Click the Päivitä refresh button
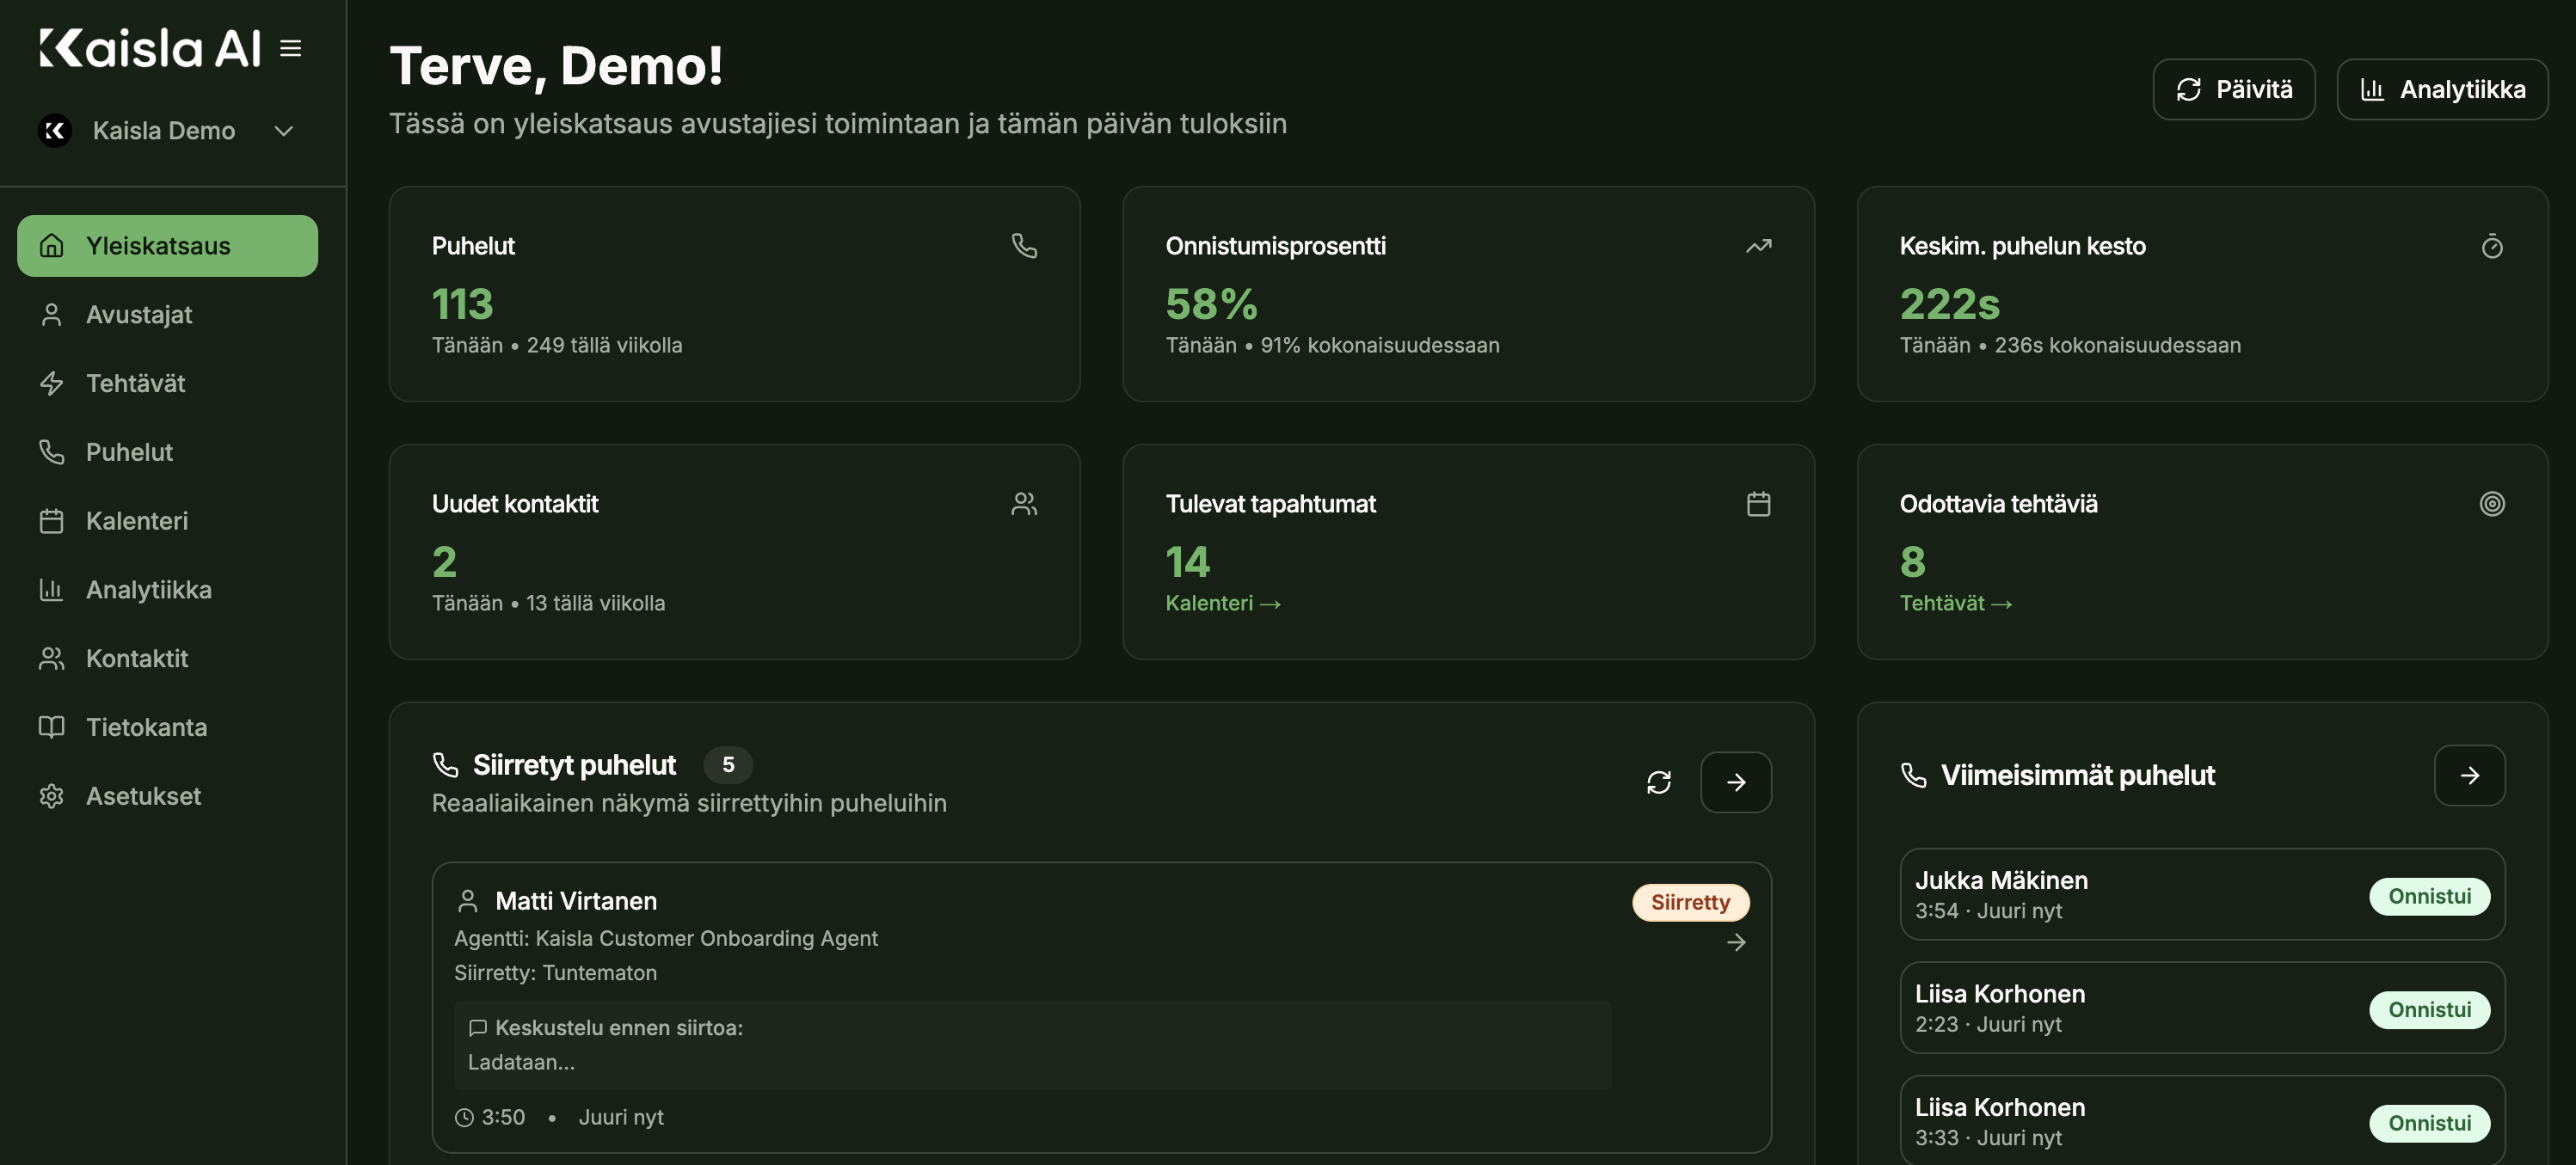Viewport: 2576px width, 1165px height. point(2234,89)
